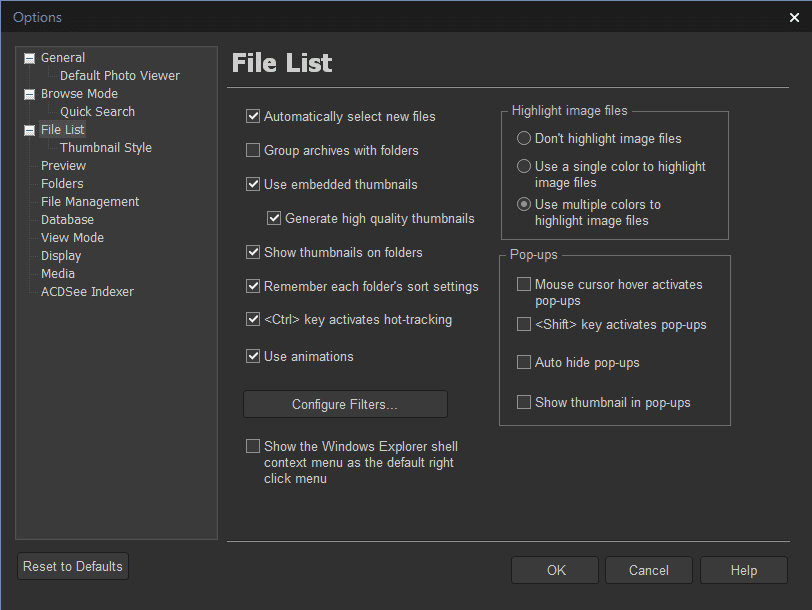Image resolution: width=812 pixels, height=610 pixels.
Task: Open the Default Photo Viewer settings
Action: [119, 76]
